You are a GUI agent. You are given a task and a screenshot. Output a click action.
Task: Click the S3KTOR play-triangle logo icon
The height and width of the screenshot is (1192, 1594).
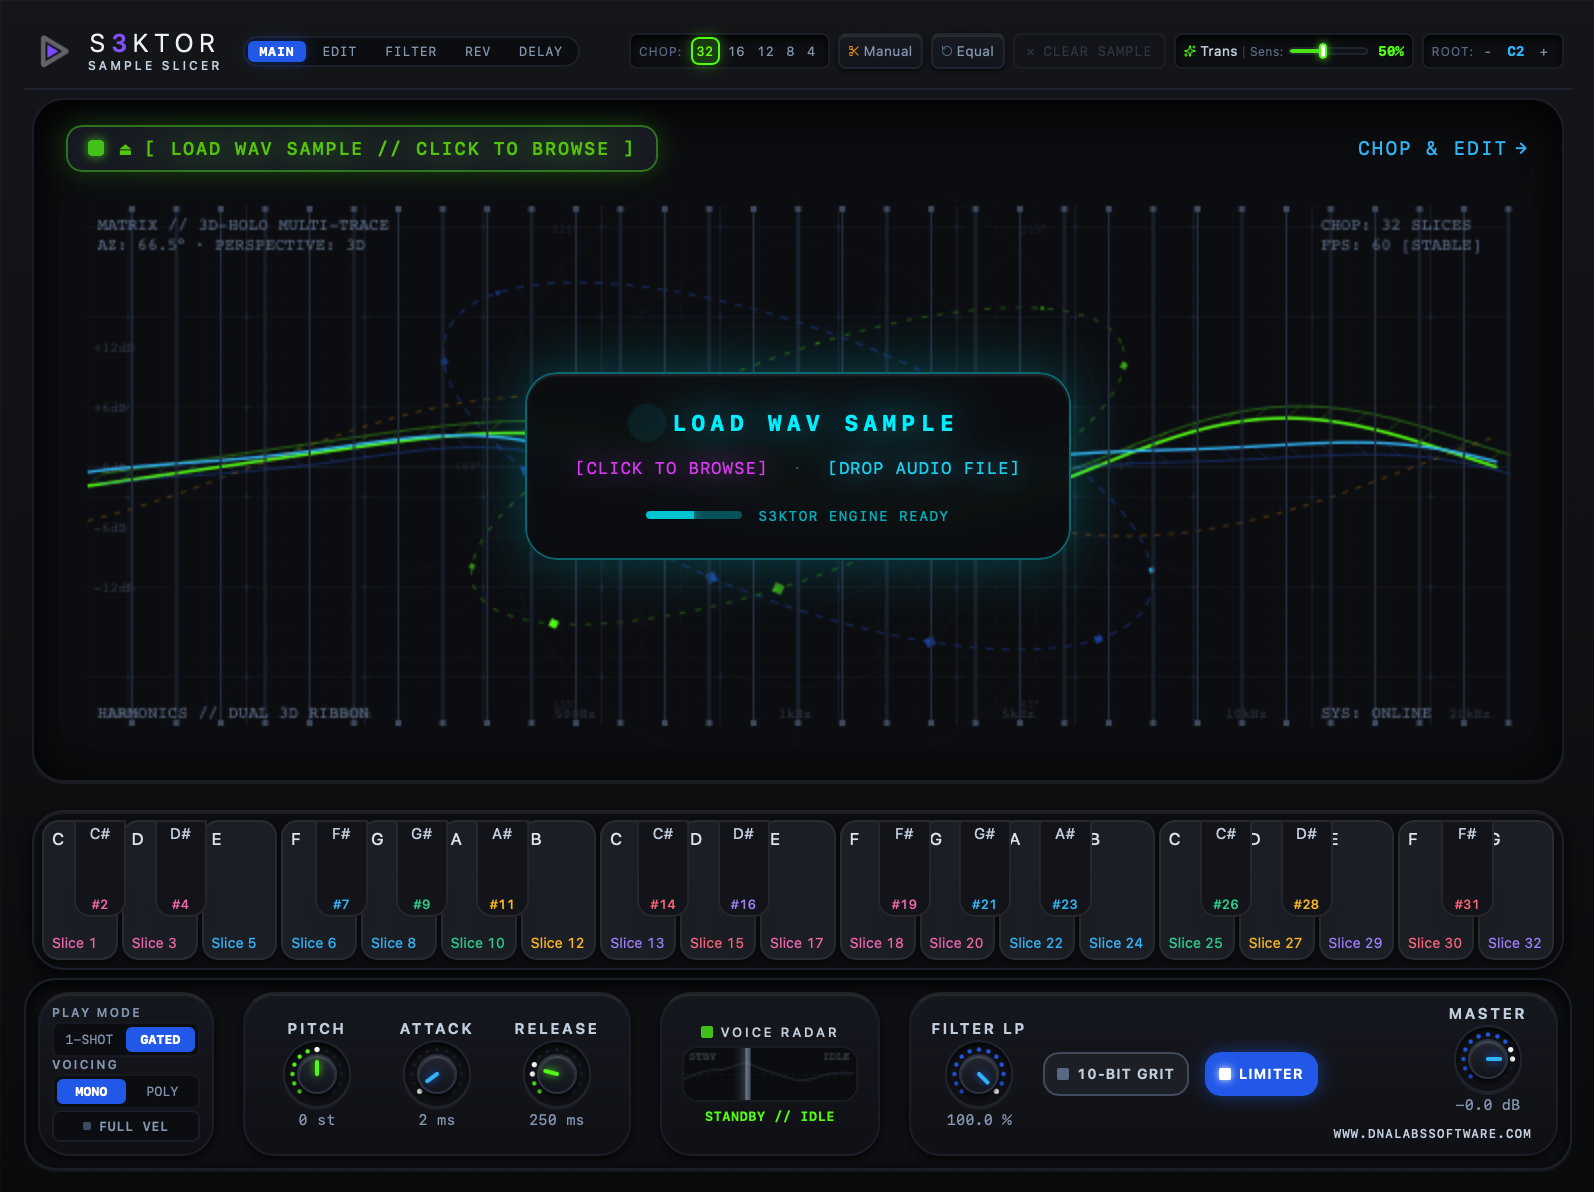(x=54, y=51)
